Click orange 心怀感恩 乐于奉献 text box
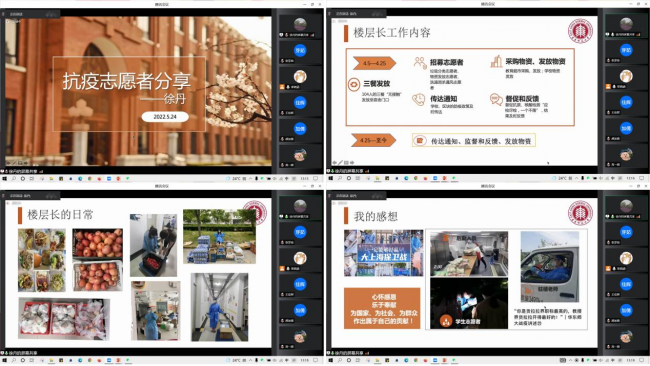This screenshot has height=366, width=650. 382,308
